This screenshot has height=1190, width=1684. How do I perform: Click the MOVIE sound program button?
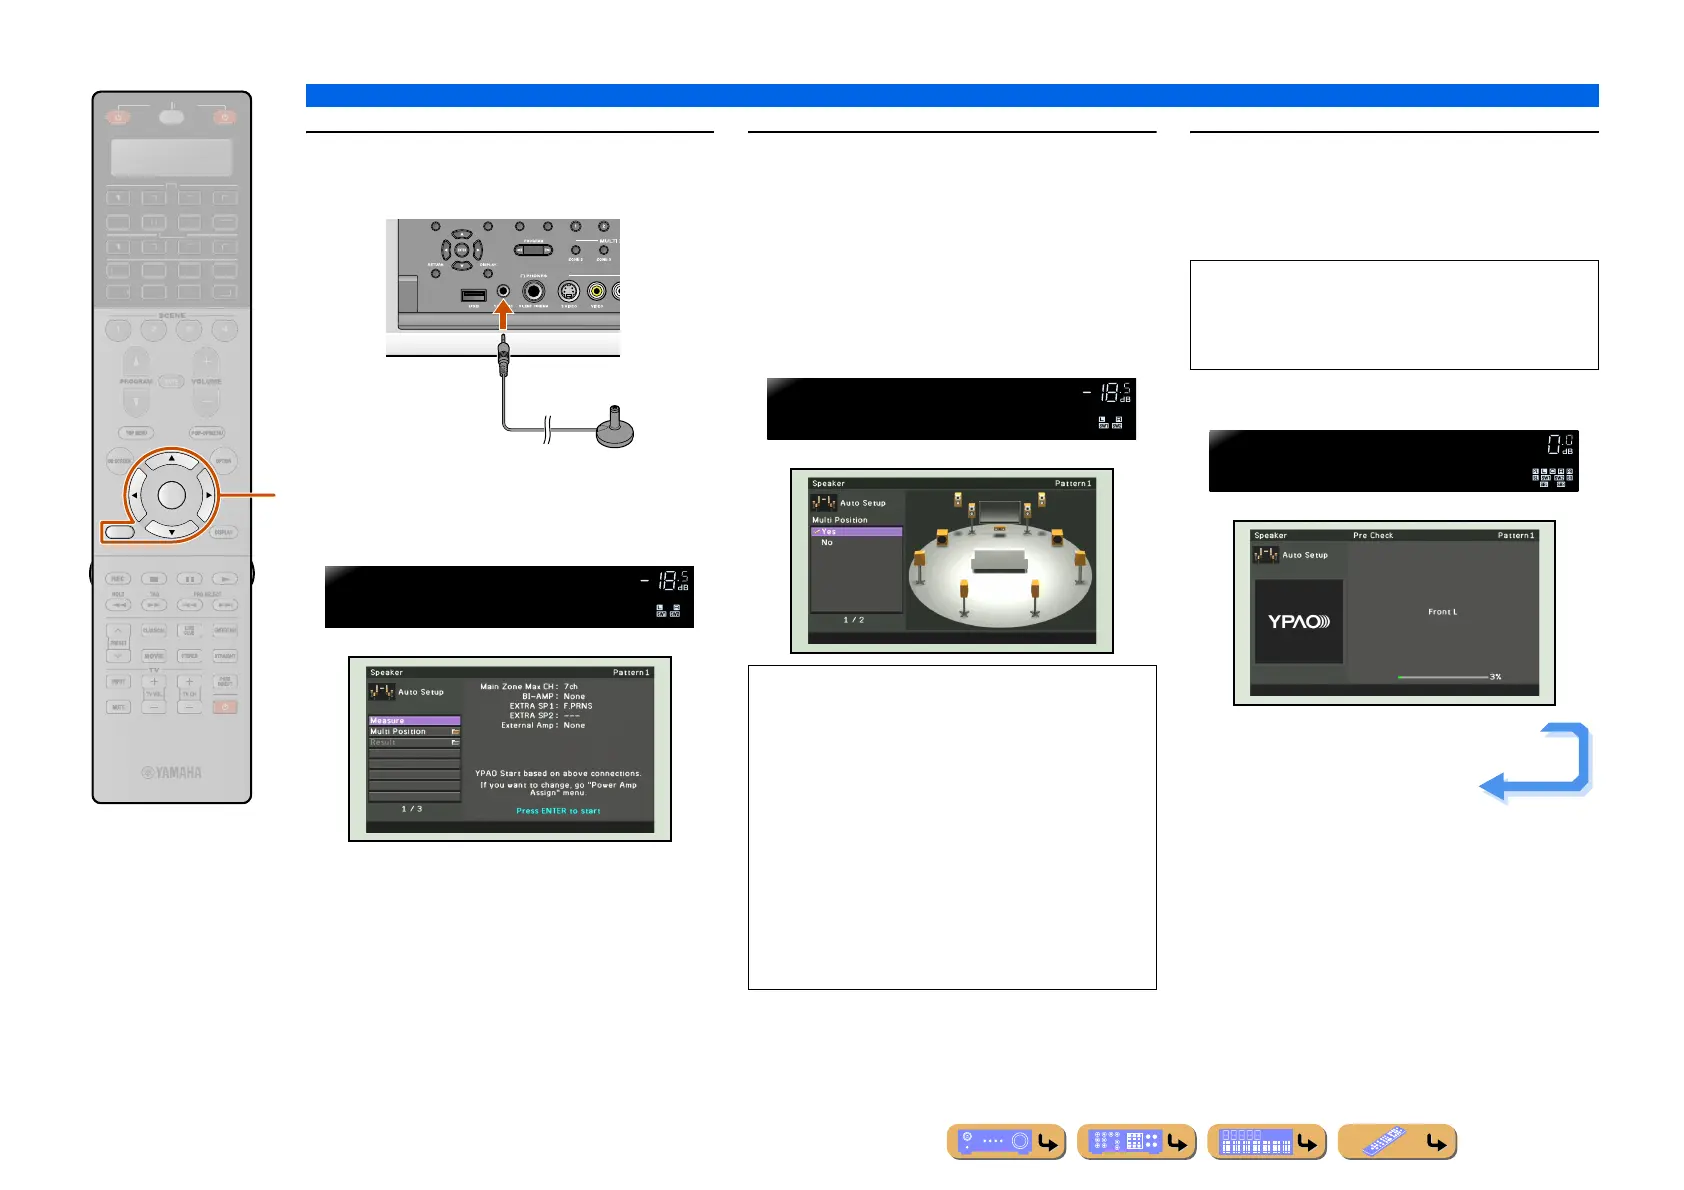pos(154,657)
